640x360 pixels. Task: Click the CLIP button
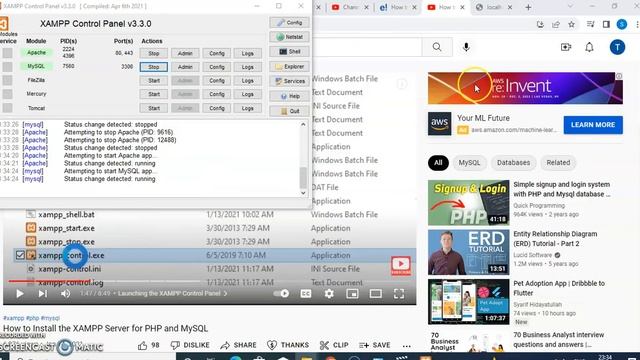(334, 345)
